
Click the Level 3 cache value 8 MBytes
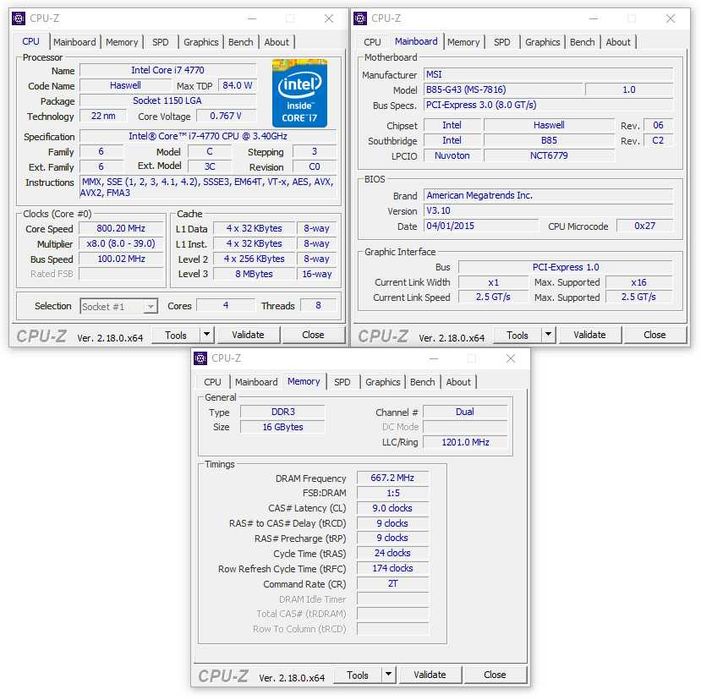pyautogui.click(x=254, y=274)
